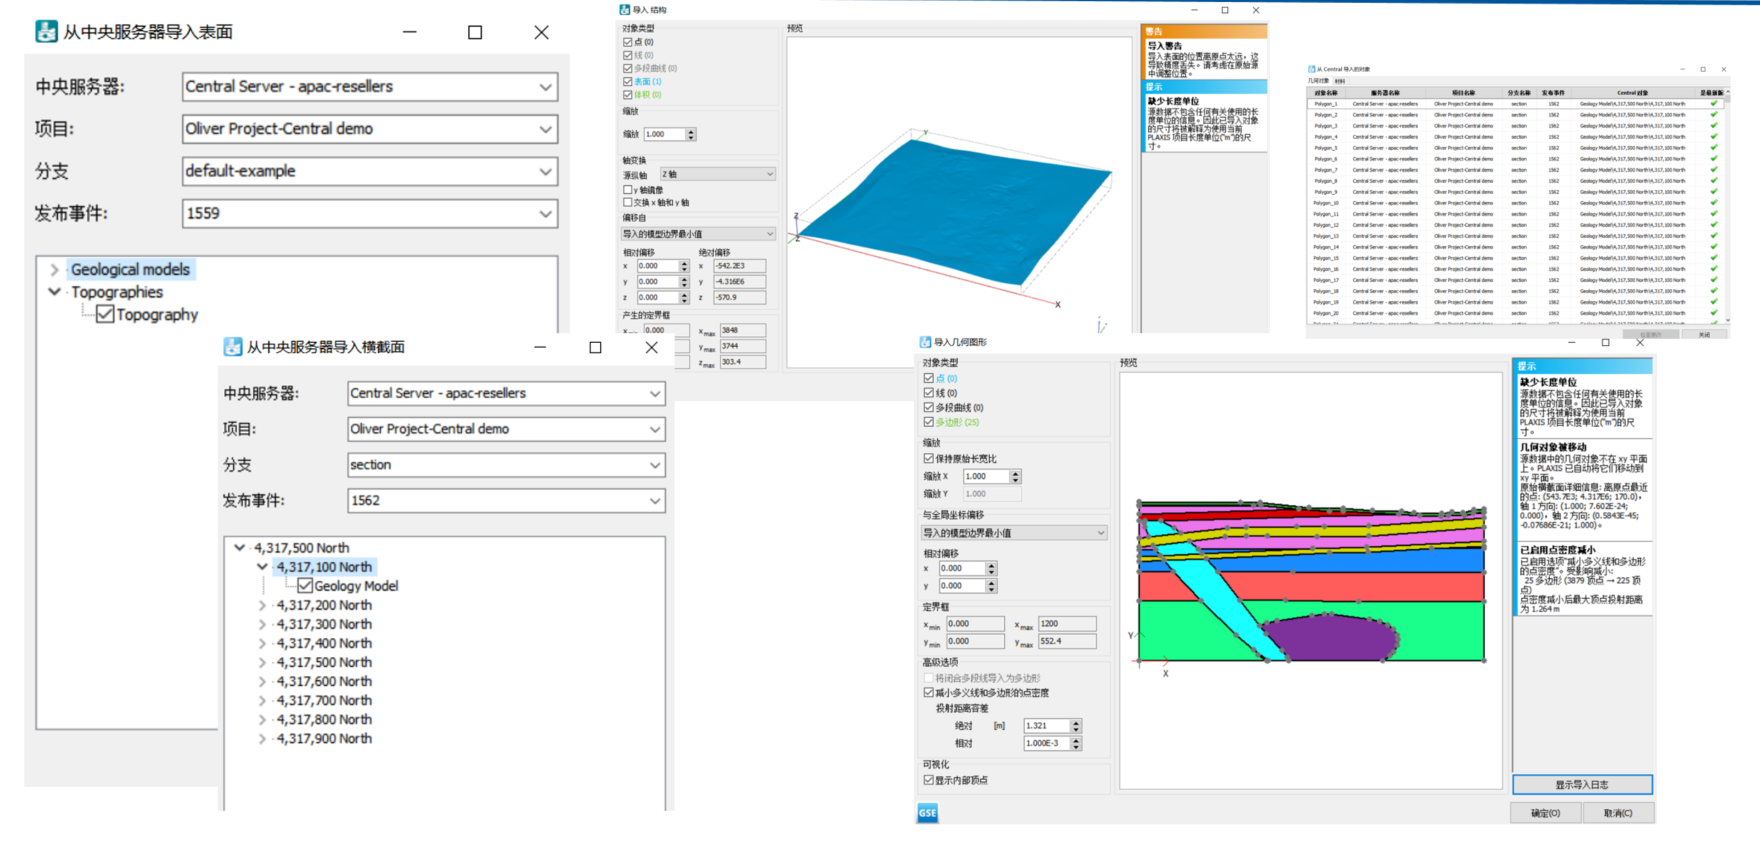The width and height of the screenshot is (1760, 851).
Task: Switch to the 材料 tab
Action: coord(1340,82)
